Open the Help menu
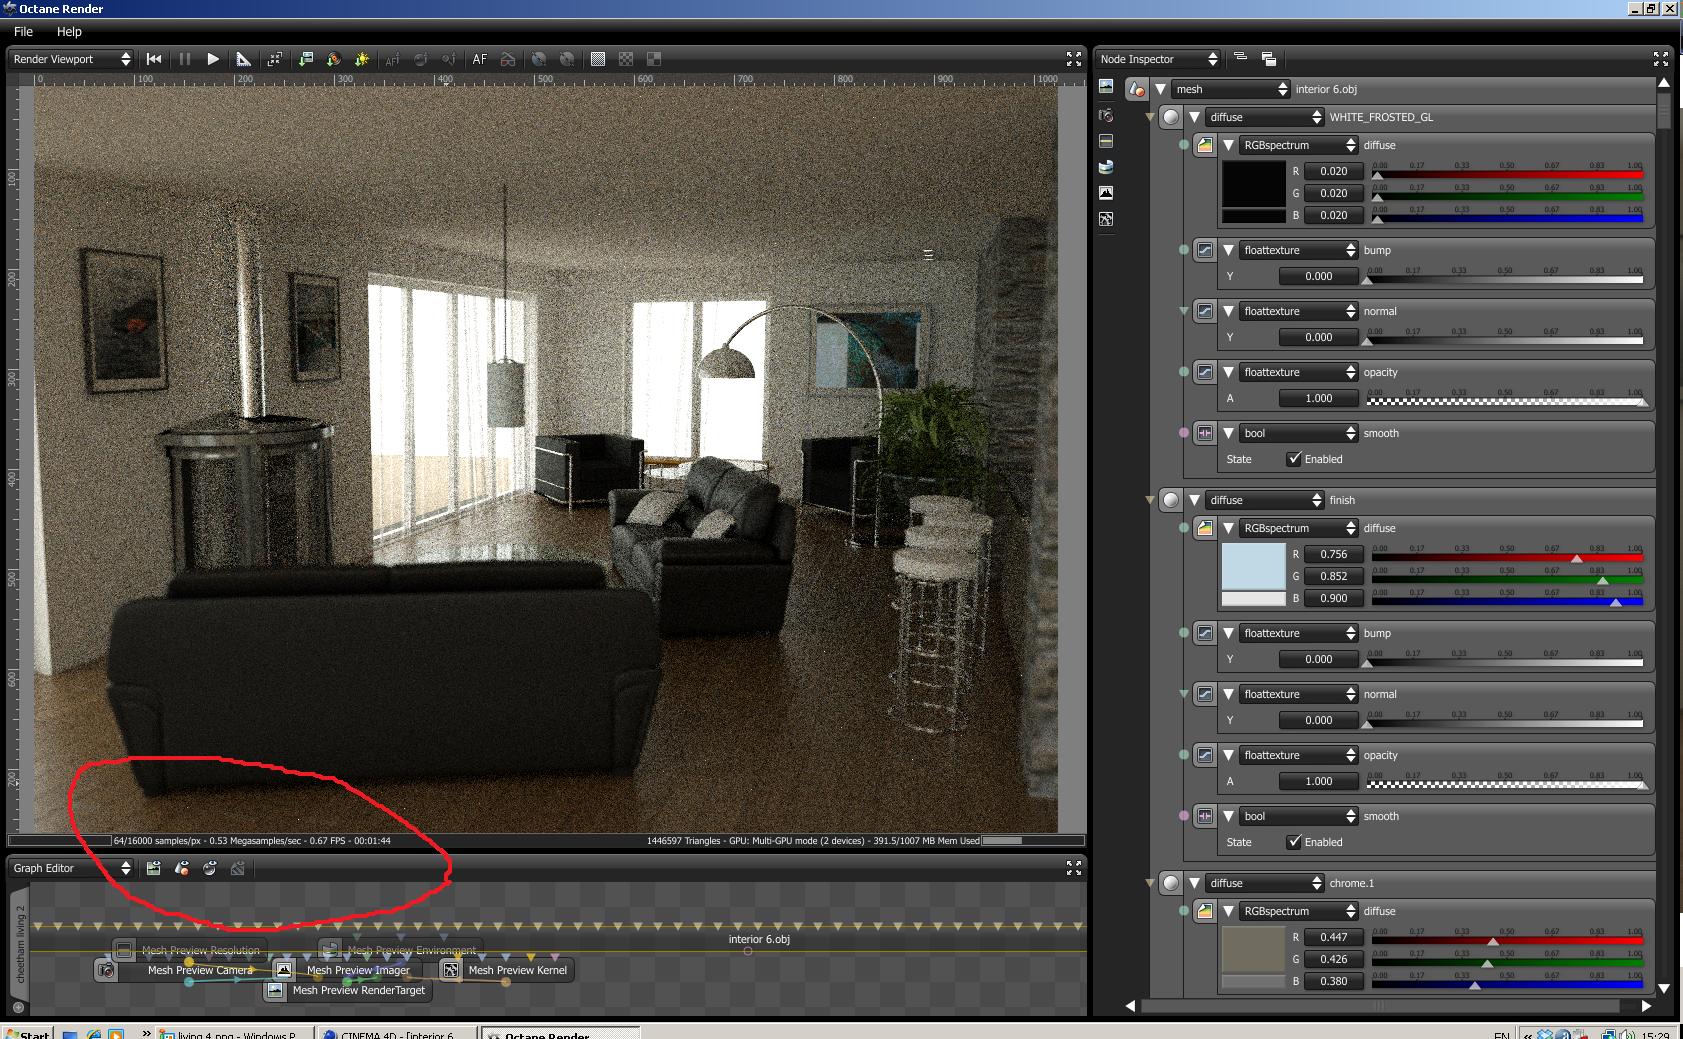This screenshot has height=1039, width=1683. click(69, 31)
